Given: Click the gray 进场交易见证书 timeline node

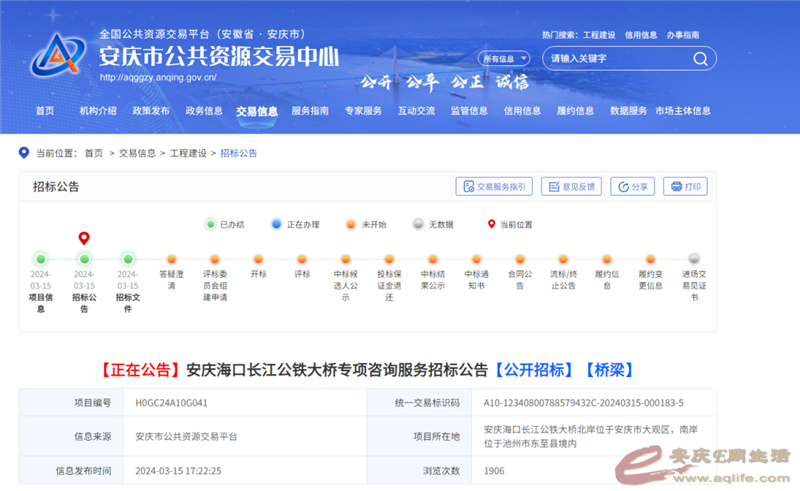Looking at the screenshot, I should 694,259.
